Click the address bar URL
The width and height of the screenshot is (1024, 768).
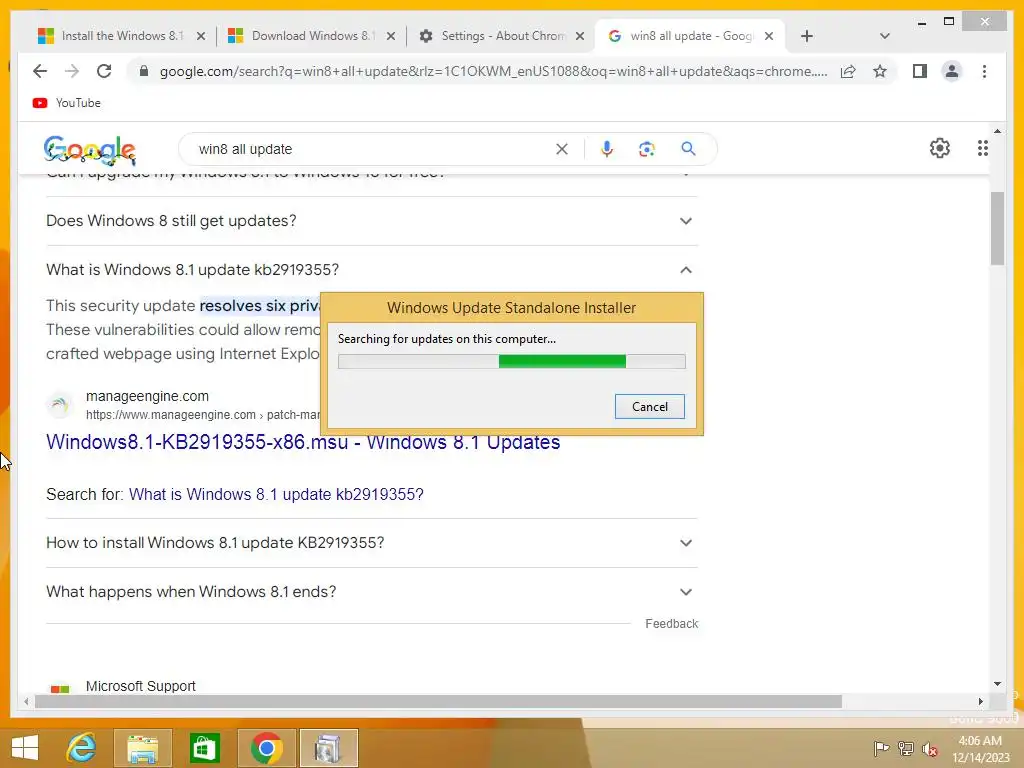coord(494,71)
